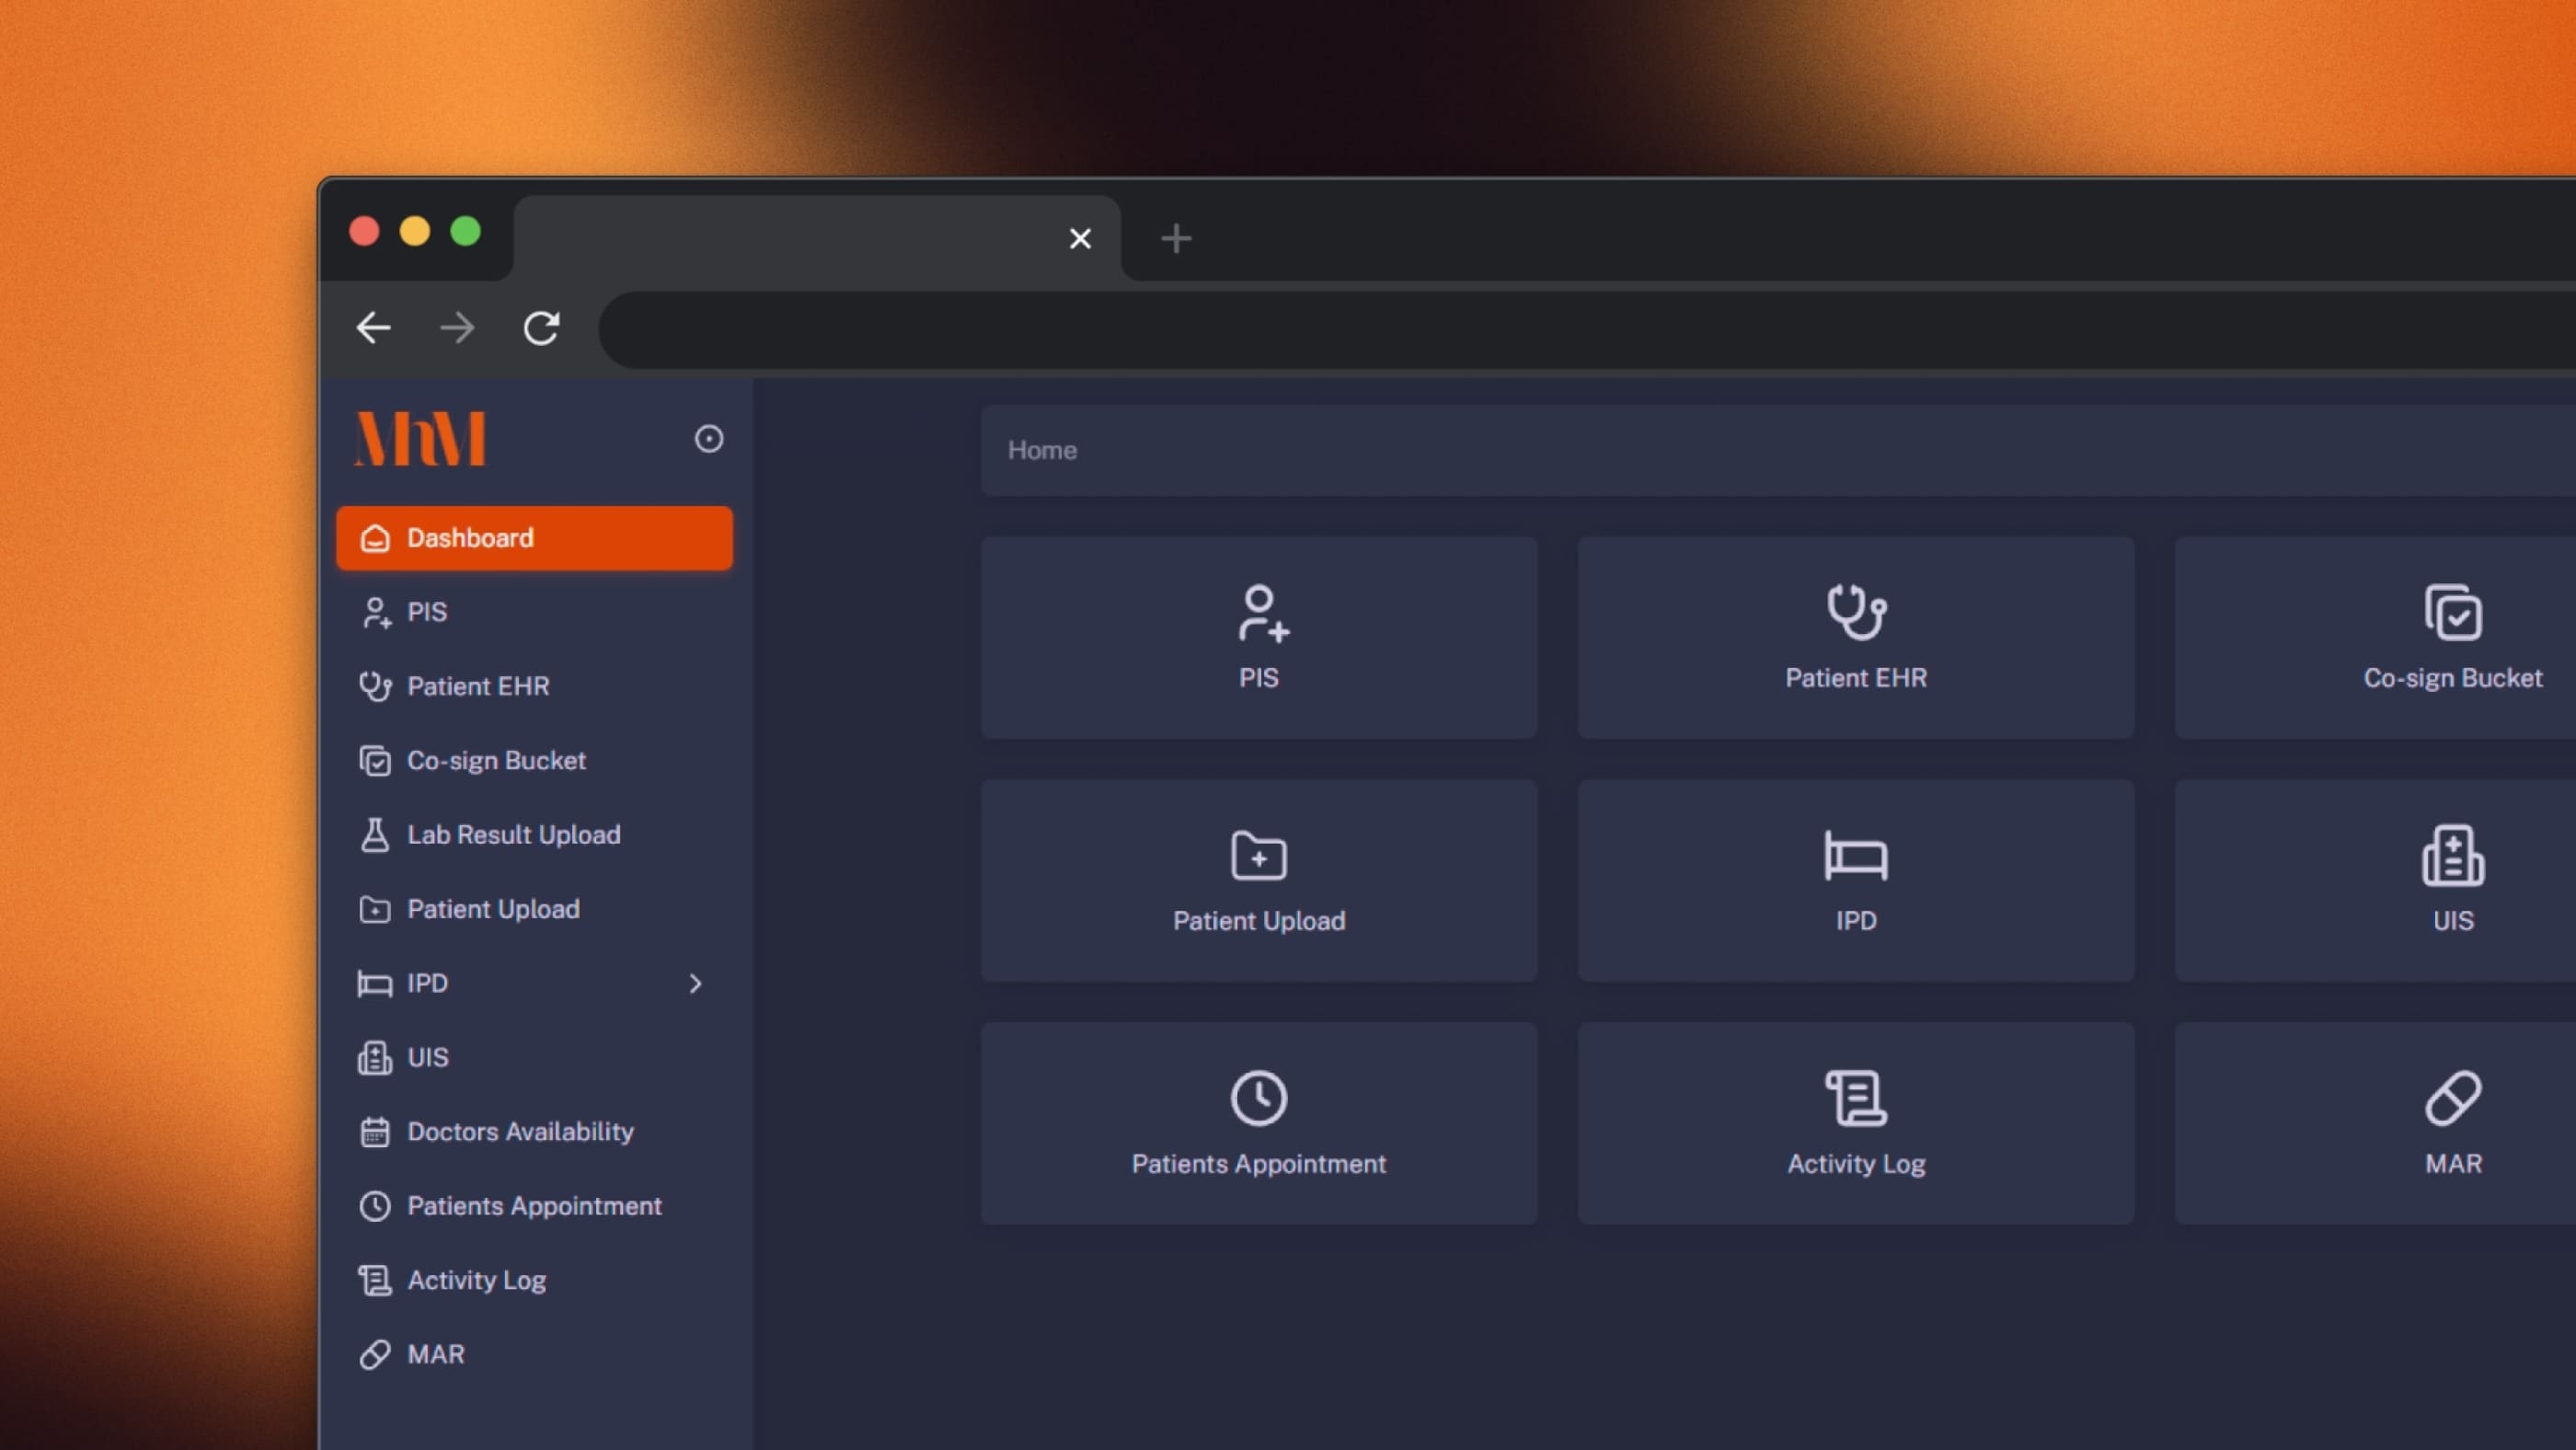Reload the page with refresh button
Image resolution: width=2576 pixels, height=1450 pixels.
click(541, 328)
